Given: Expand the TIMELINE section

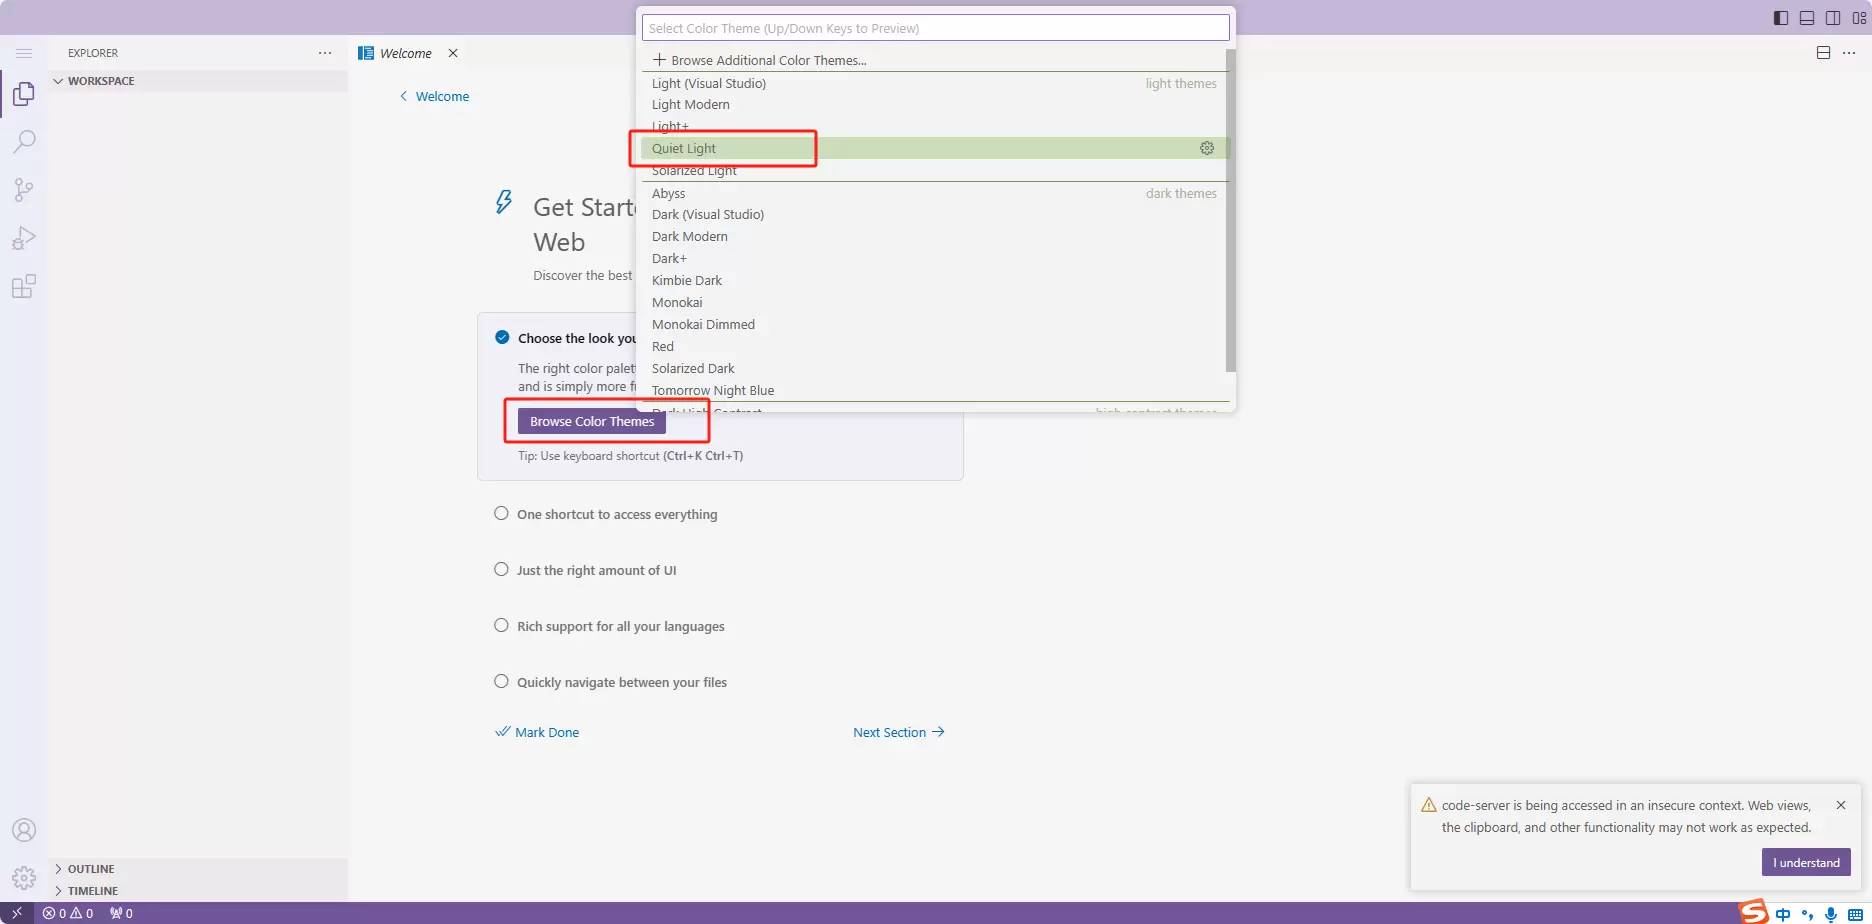Looking at the screenshot, I should coord(92,891).
